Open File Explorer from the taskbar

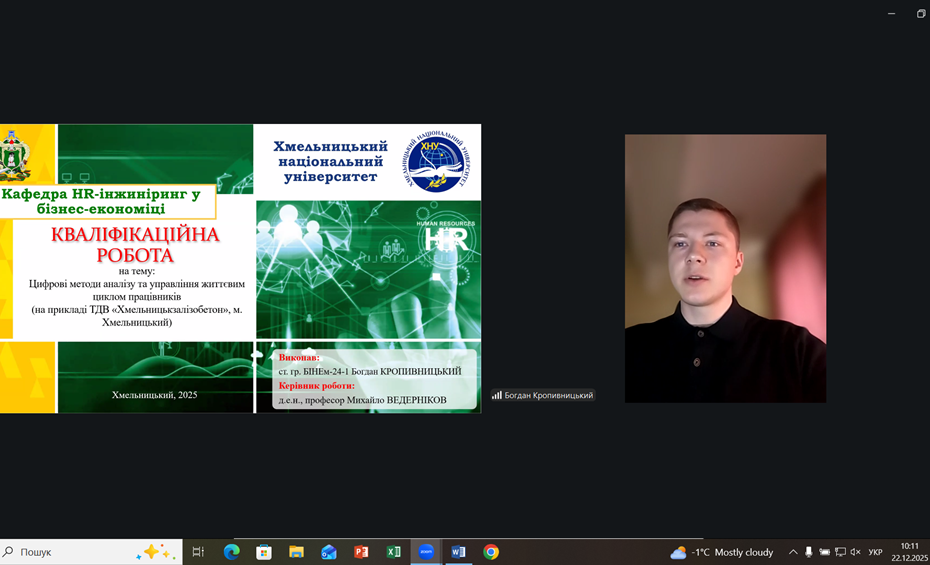[x=296, y=552]
